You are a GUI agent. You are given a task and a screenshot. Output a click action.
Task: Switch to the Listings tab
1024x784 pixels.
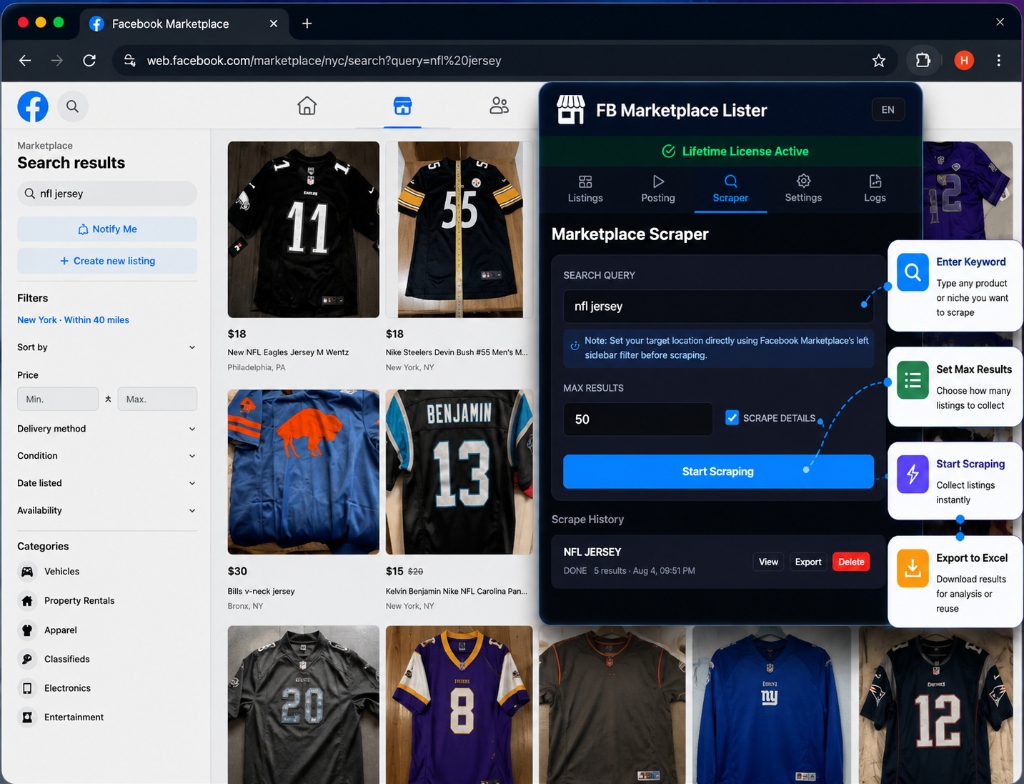click(x=585, y=189)
